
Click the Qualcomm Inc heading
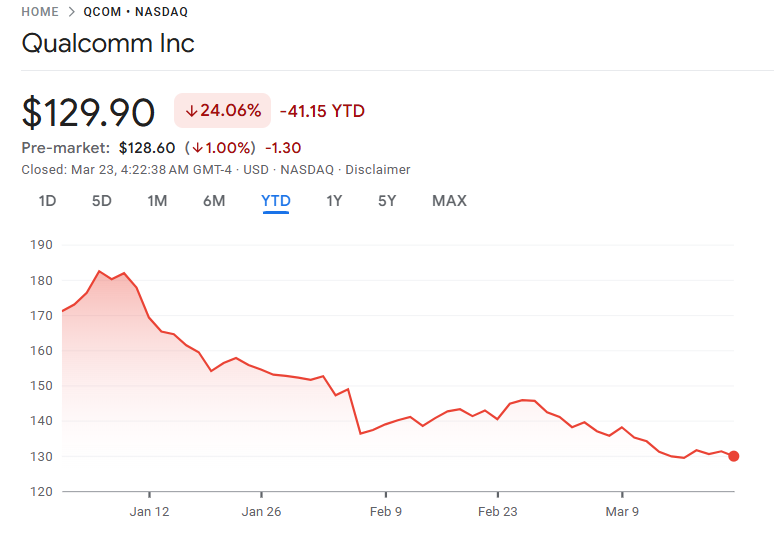click(108, 44)
